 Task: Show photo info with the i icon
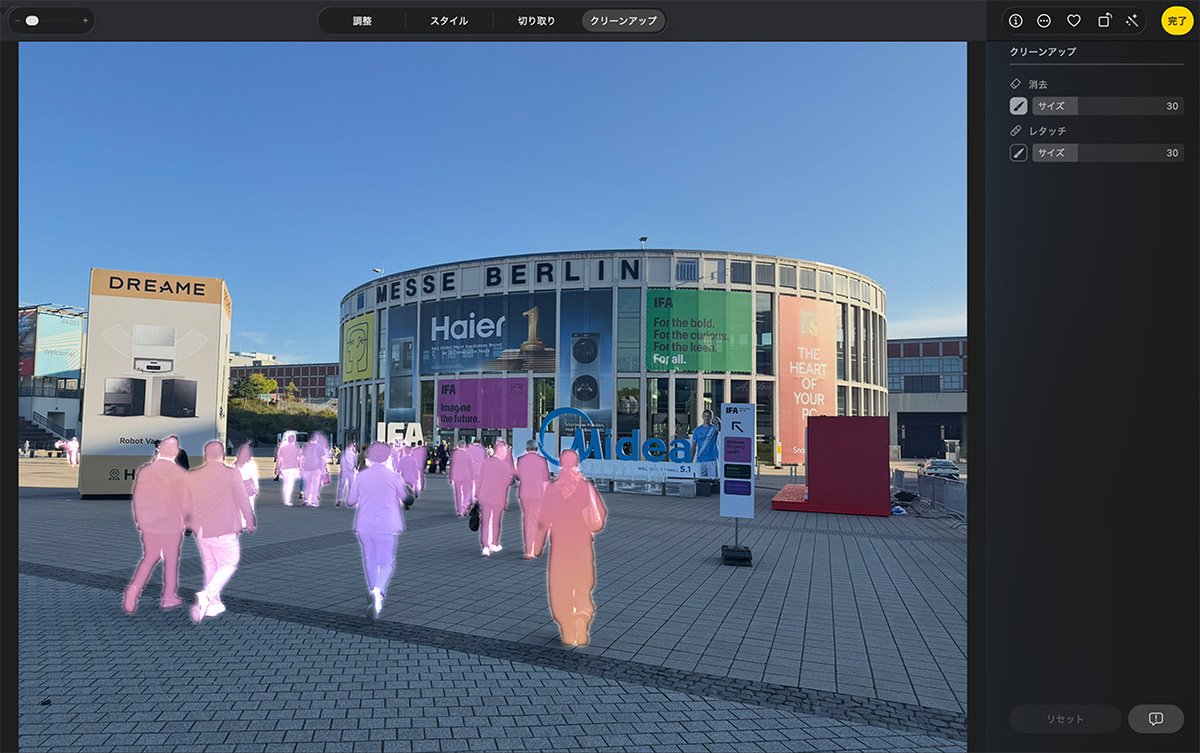1016,20
